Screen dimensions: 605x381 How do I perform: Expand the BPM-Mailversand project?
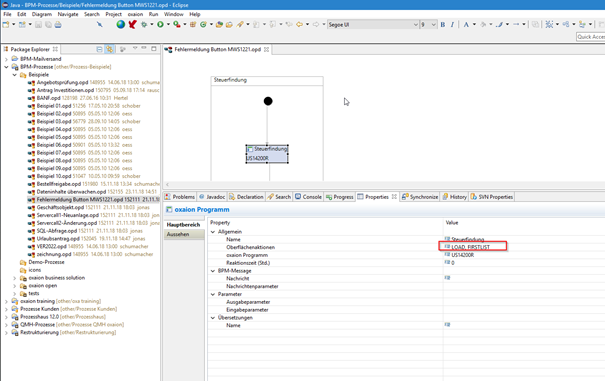(6, 59)
